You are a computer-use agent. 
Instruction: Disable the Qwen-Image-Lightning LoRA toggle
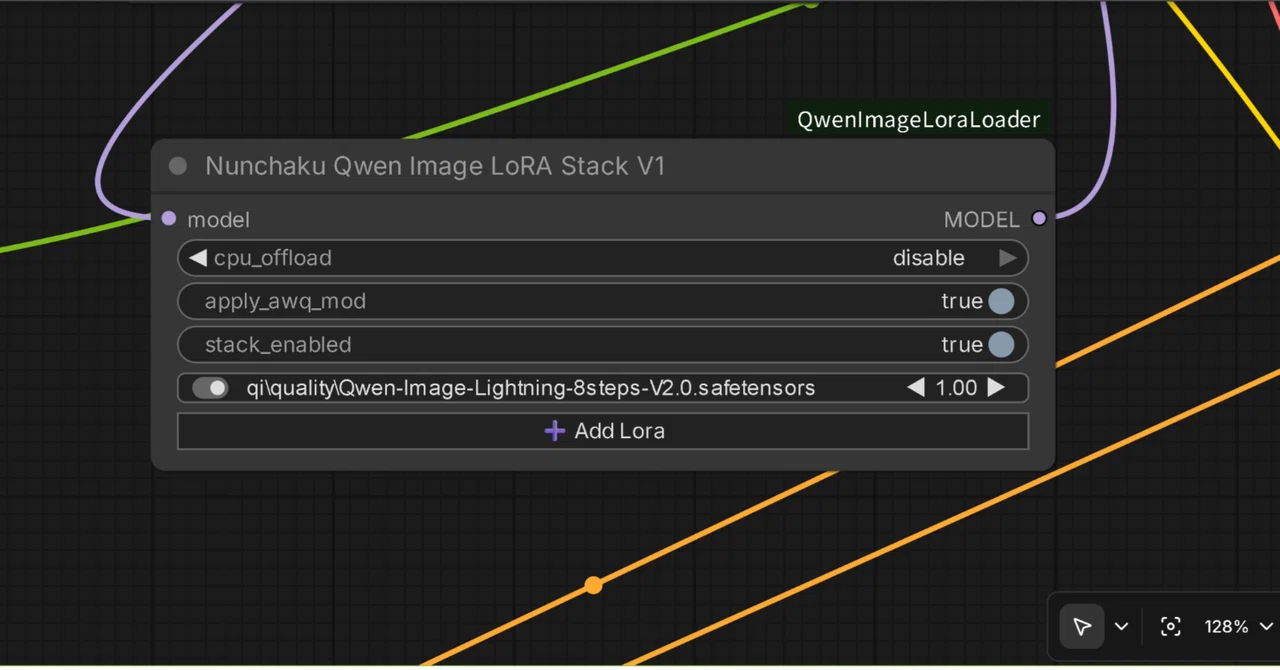[211, 388]
